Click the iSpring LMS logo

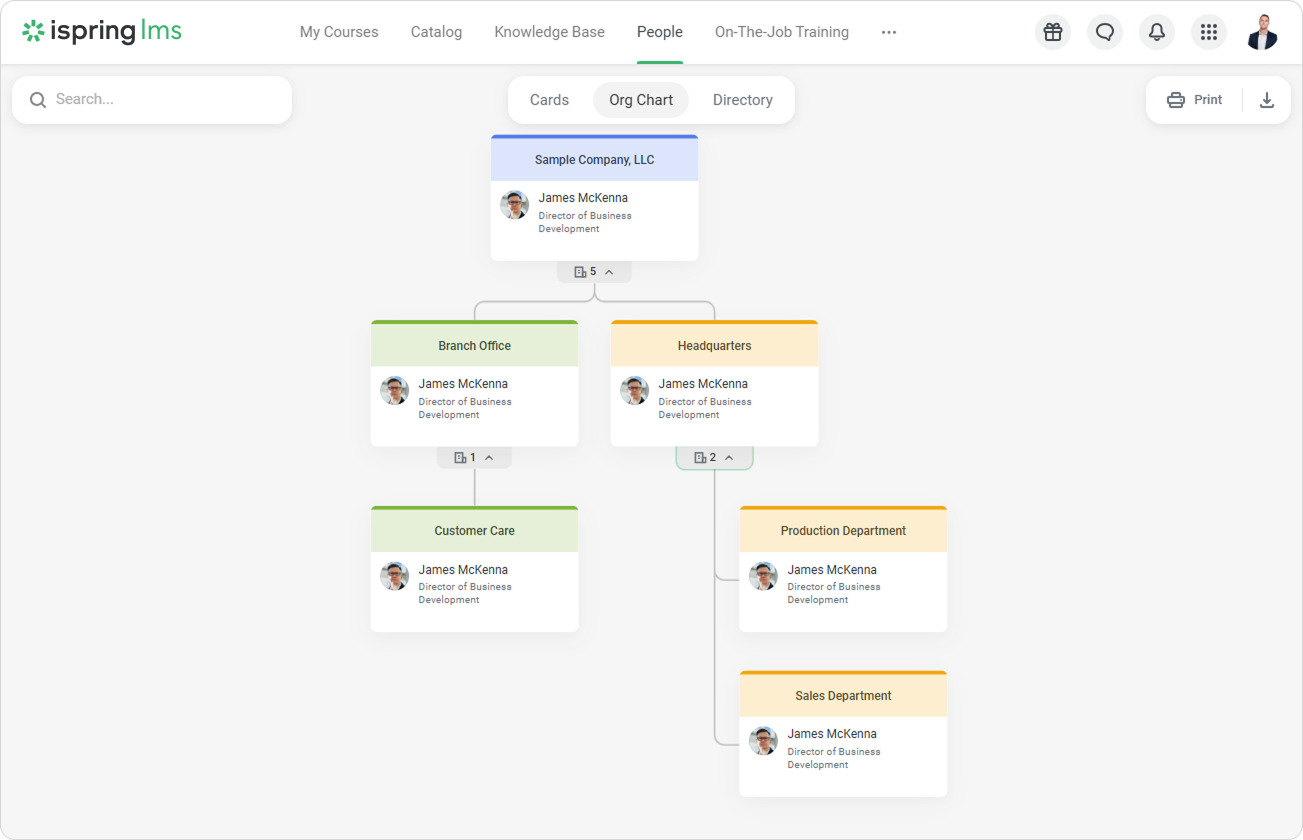(102, 32)
